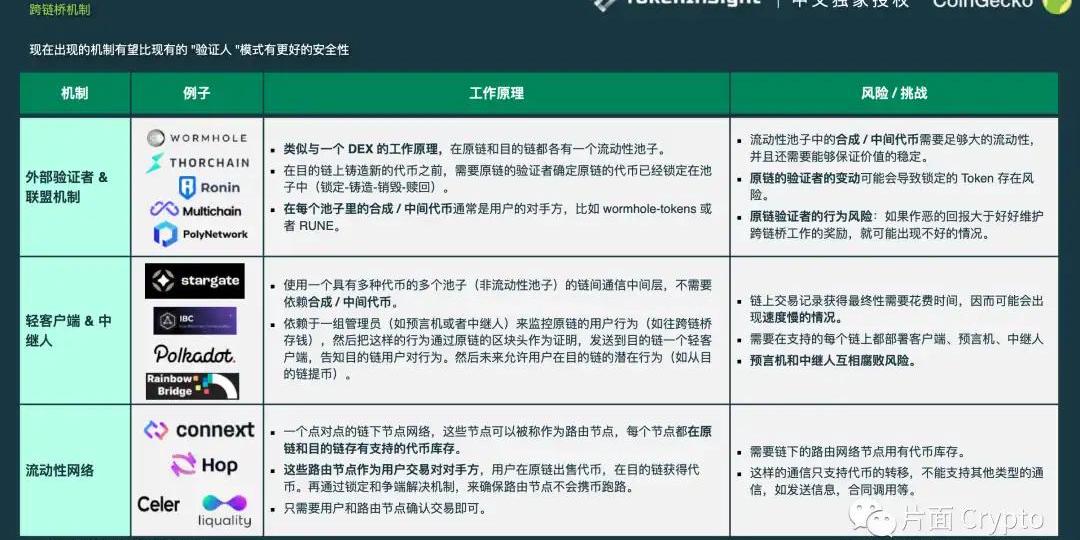Click the risk bullet 需要链下的路由网络节点用有代币库存
Viewport: 1080px width, 540px height.
tap(851, 452)
